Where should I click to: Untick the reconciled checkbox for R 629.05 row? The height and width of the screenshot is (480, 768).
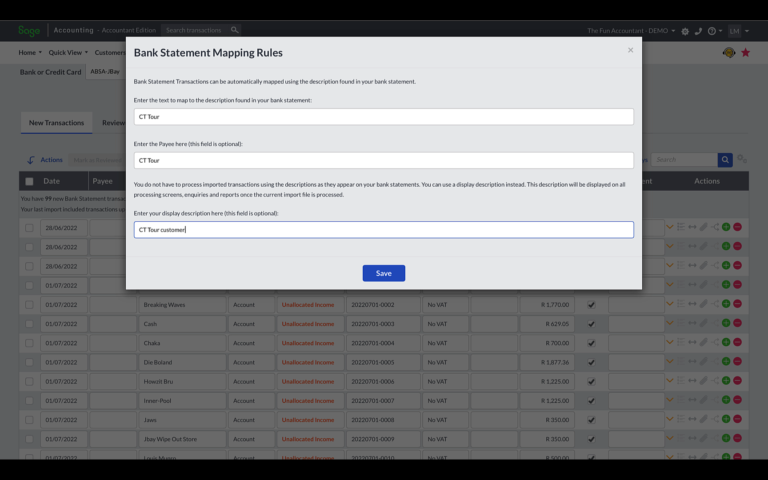591,324
